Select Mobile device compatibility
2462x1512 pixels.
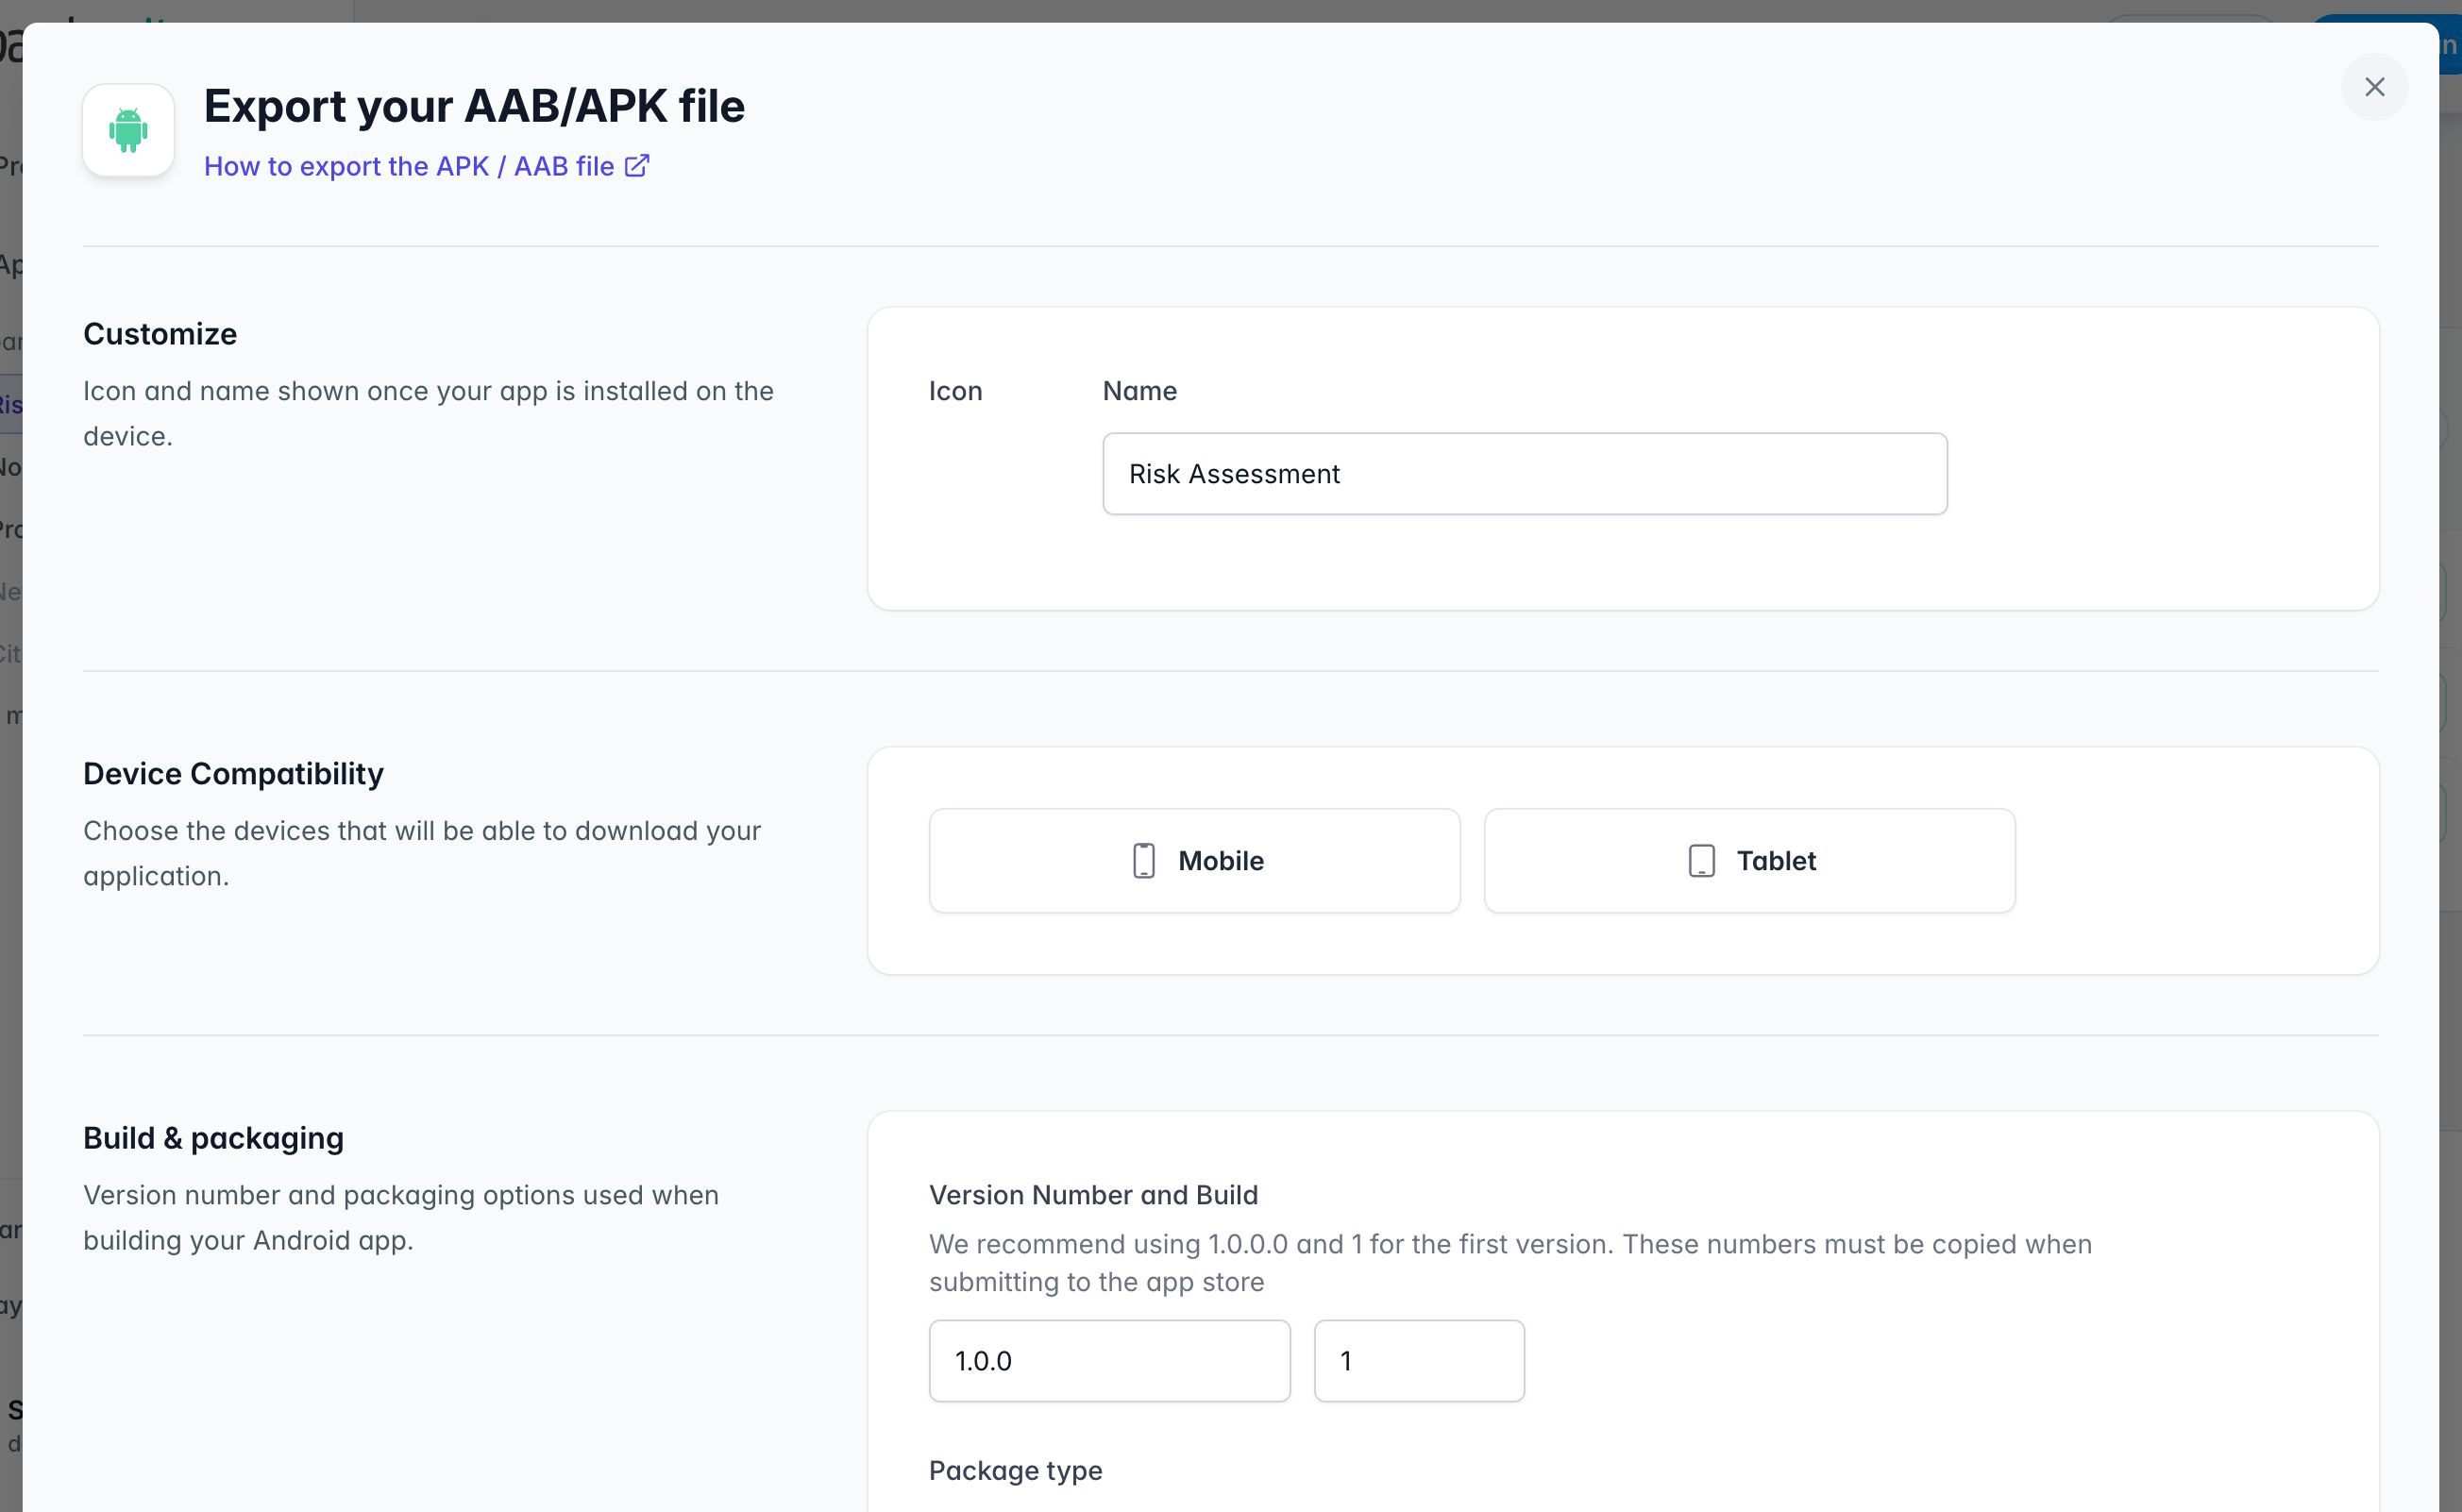click(1194, 860)
